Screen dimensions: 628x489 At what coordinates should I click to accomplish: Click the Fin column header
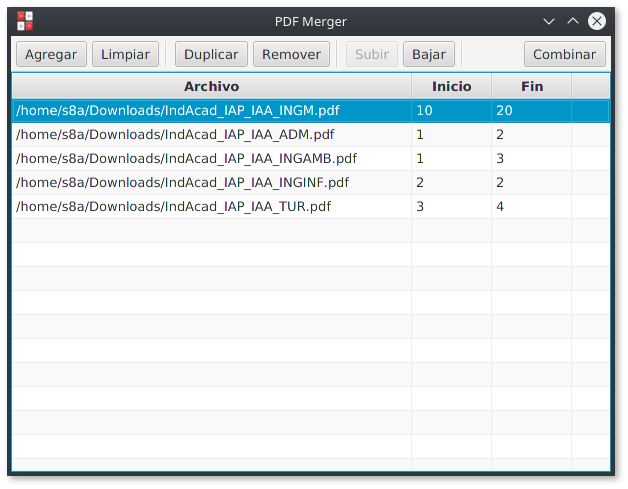[x=531, y=87]
